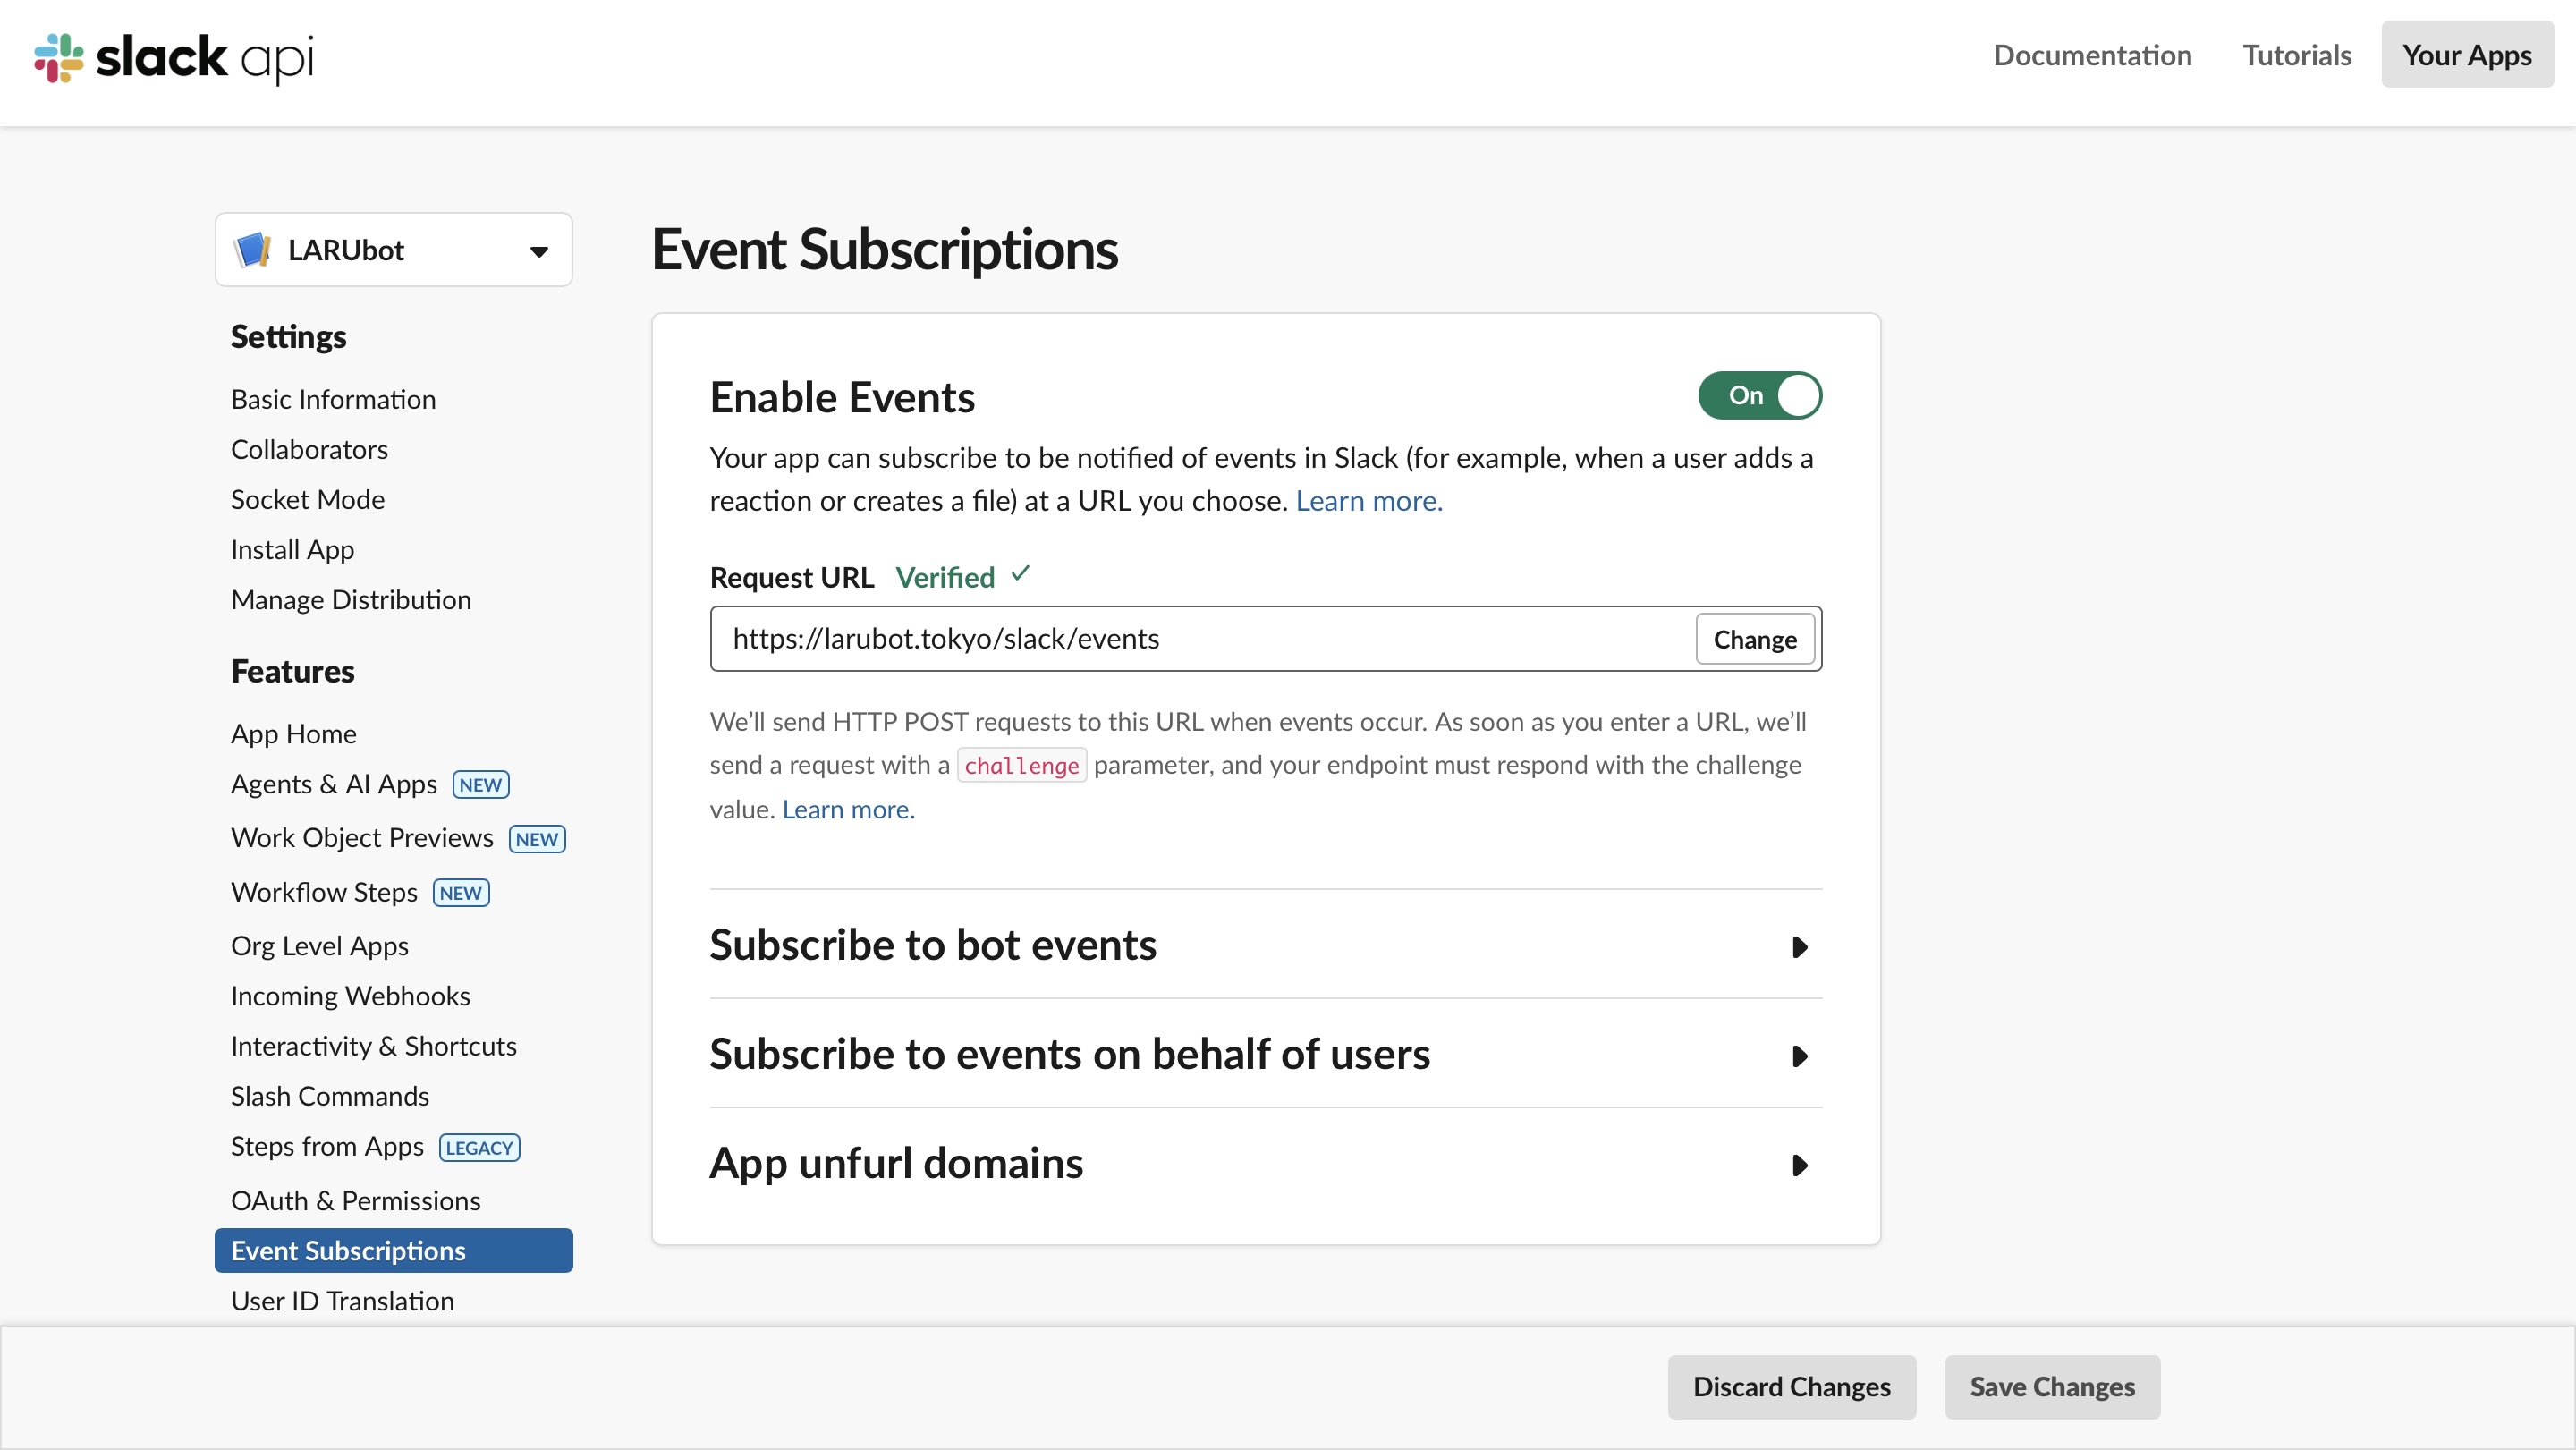The height and width of the screenshot is (1450, 2576).
Task: Click the LARUbot app icon
Action: (x=252, y=250)
